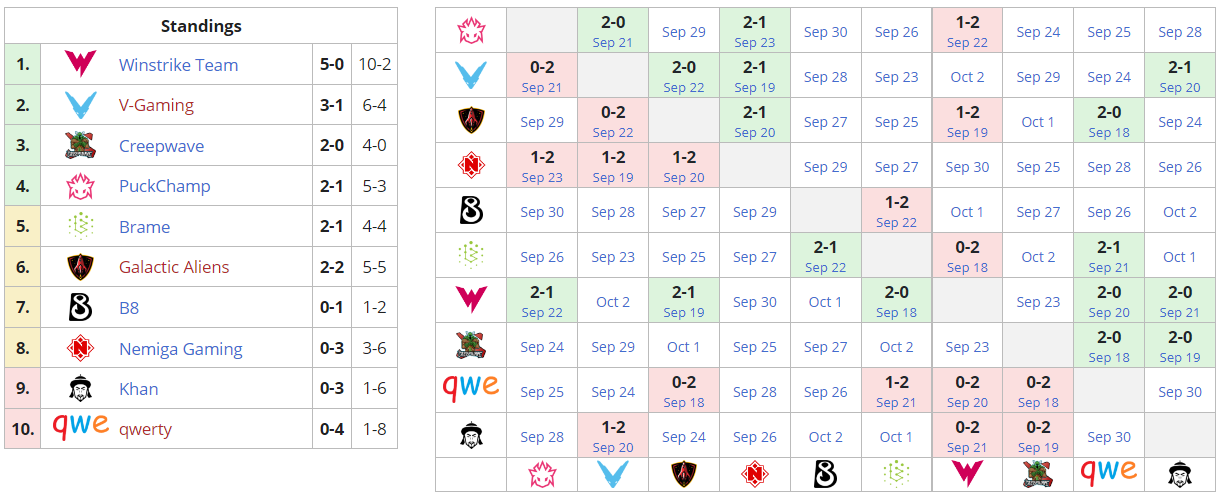Open the Creepwave team link
This screenshot has height=498, width=1225.
point(161,146)
